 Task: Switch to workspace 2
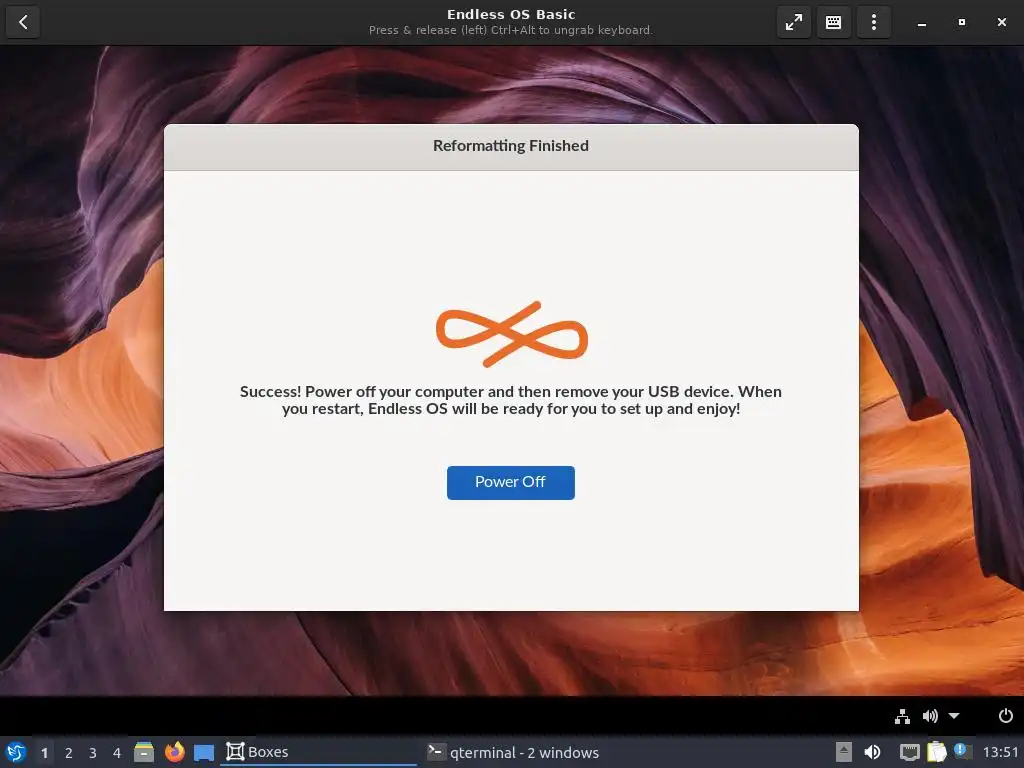[x=69, y=753]
